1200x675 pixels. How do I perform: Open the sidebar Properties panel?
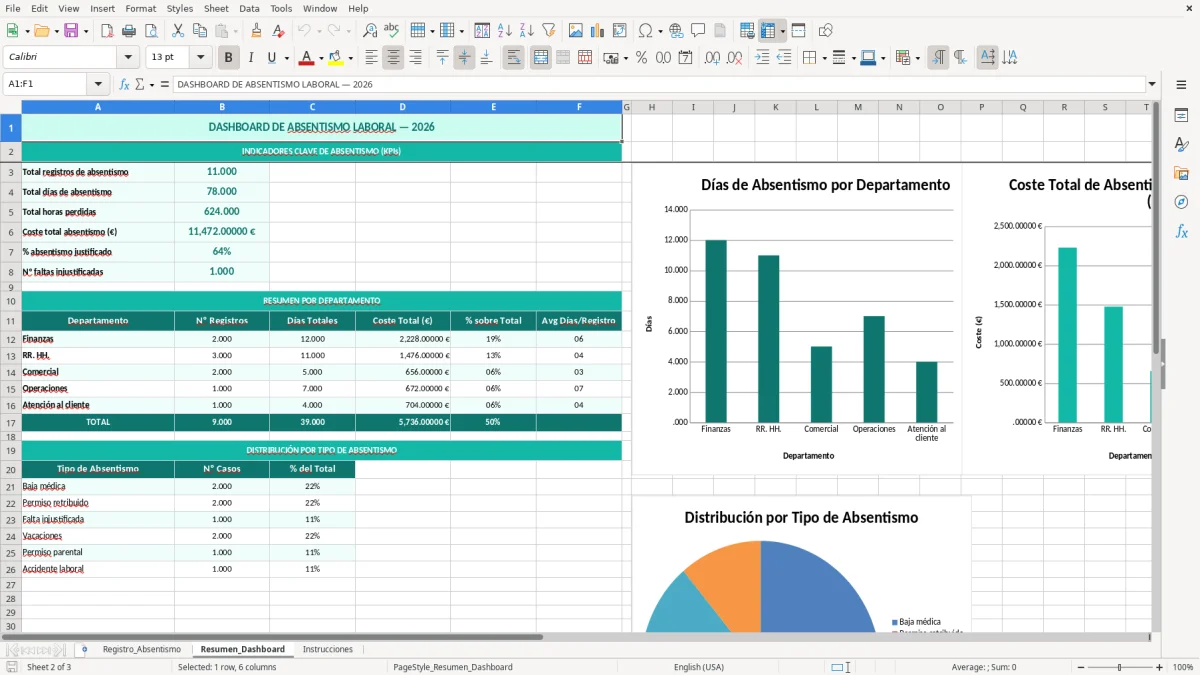pos(1181,115)
